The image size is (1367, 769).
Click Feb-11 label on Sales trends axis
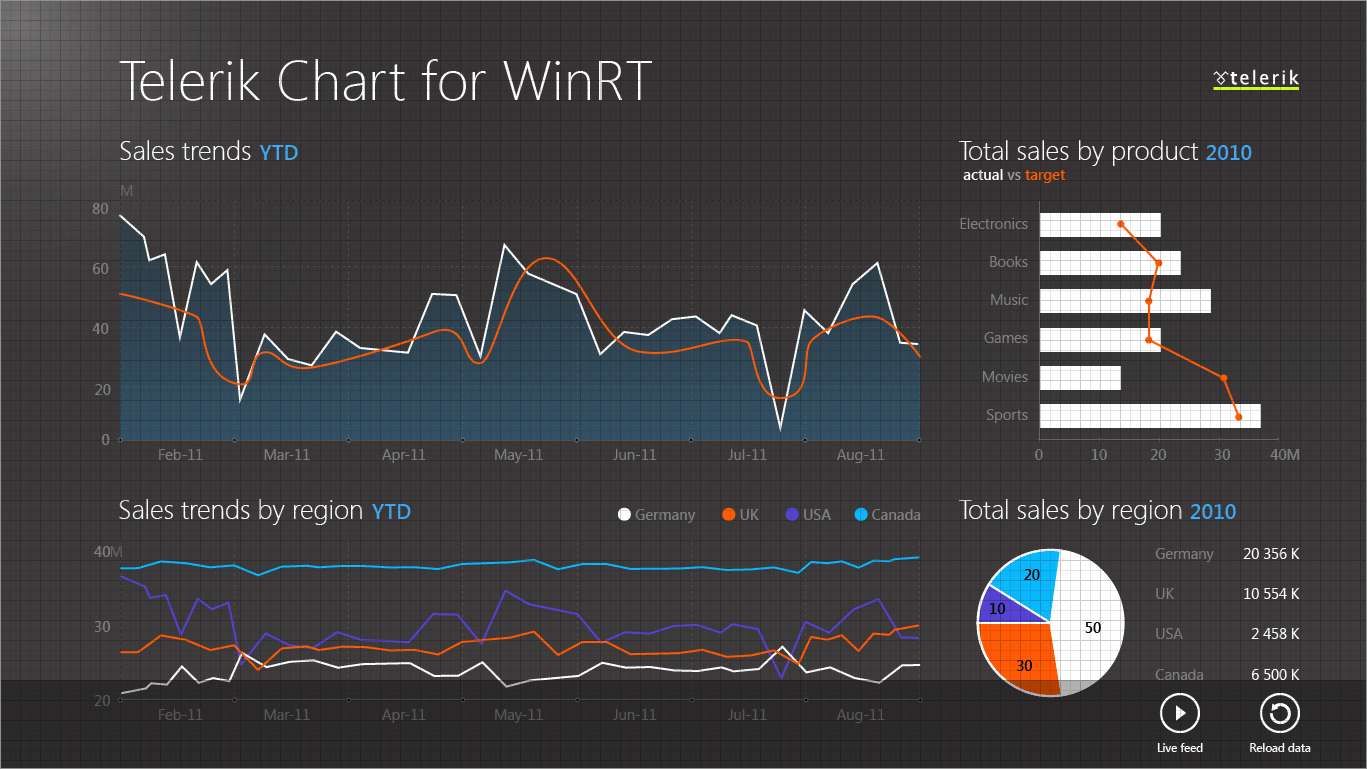click(x=181, y=454)
